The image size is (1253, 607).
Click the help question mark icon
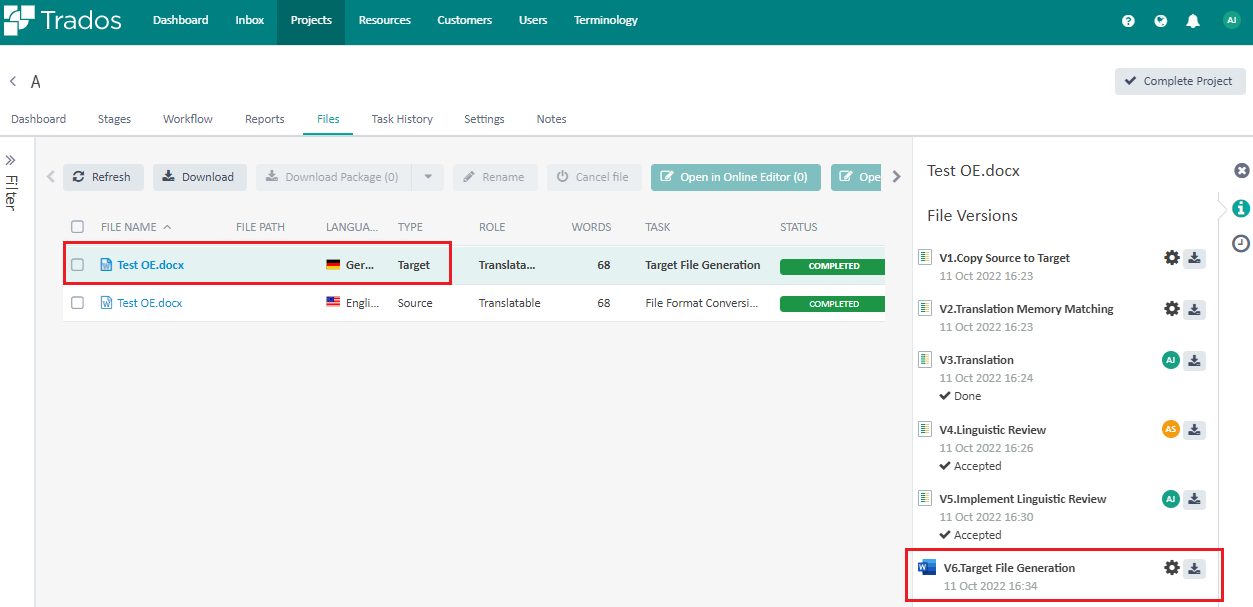click(1128, 21)
